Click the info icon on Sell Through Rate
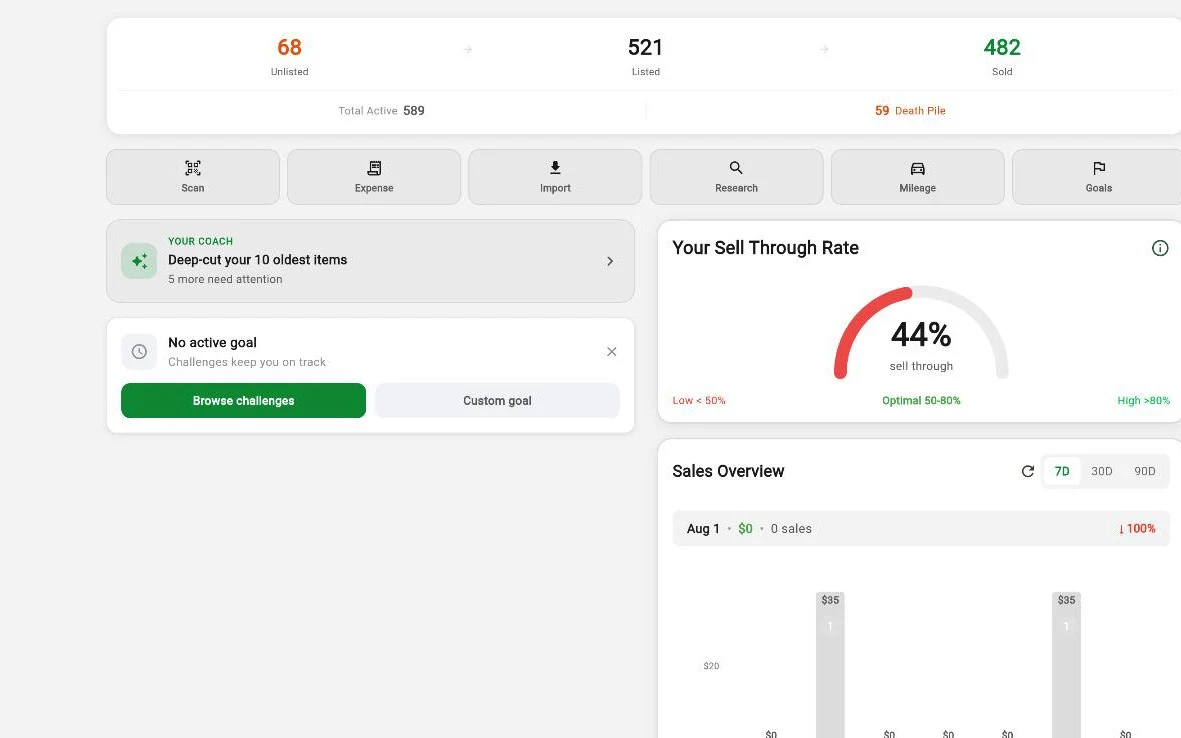This screenshot has height=738, width=1181. click(x=1160, y=248)
